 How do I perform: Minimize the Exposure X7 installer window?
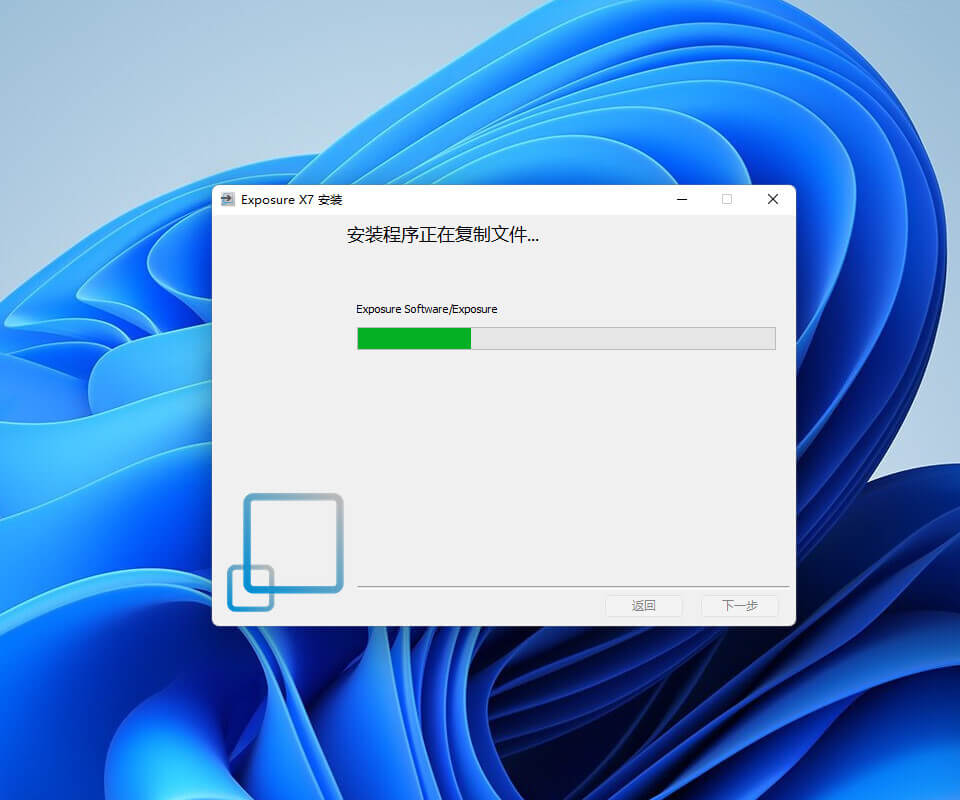[682, 199]
